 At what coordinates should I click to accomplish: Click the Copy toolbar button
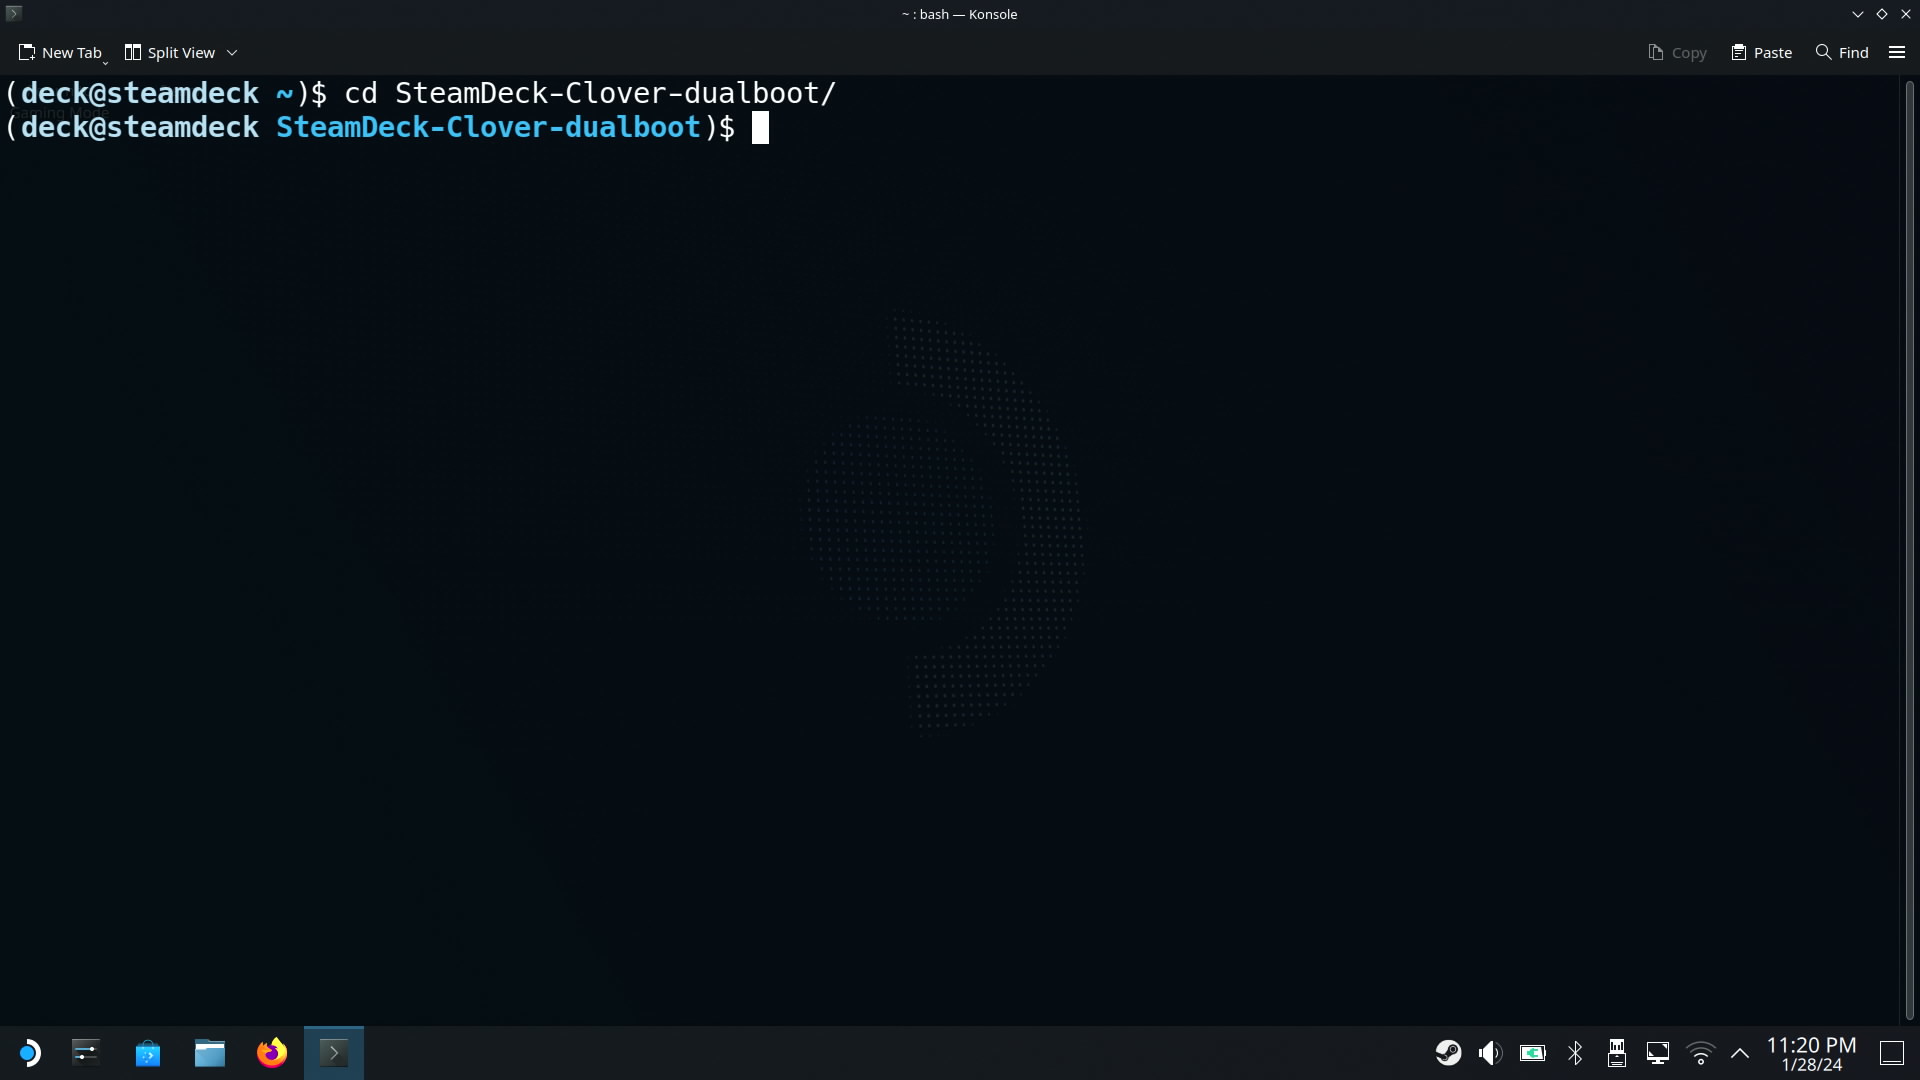pyautogui.click(x=1677, y=52)
